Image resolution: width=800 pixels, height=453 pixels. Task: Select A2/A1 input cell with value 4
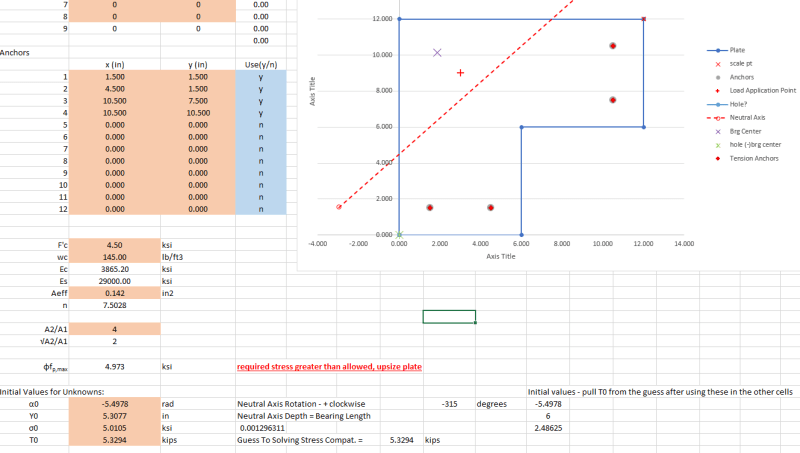tap(115, 329)
